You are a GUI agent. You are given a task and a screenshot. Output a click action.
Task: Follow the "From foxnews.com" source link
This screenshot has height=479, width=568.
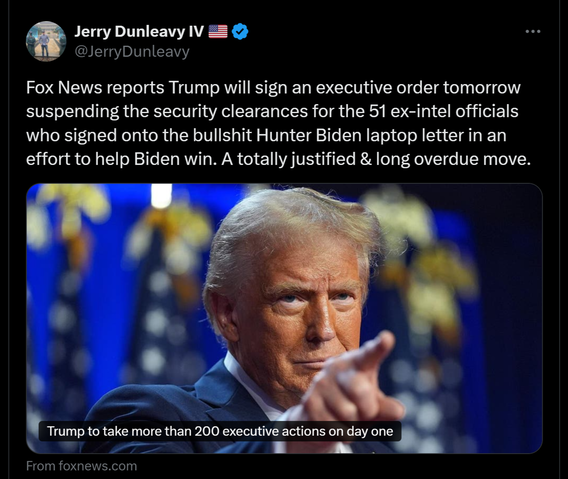click(x=82, y=466)
